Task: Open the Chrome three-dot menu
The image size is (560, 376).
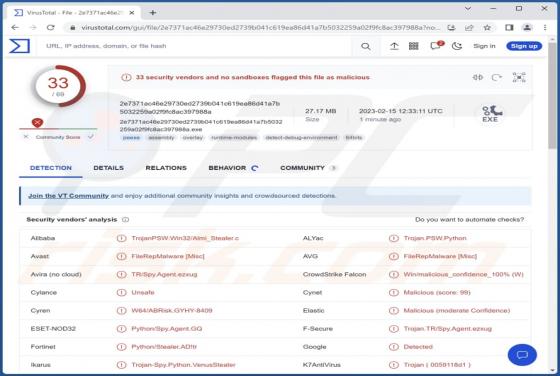Action: [x=545, y=27]
